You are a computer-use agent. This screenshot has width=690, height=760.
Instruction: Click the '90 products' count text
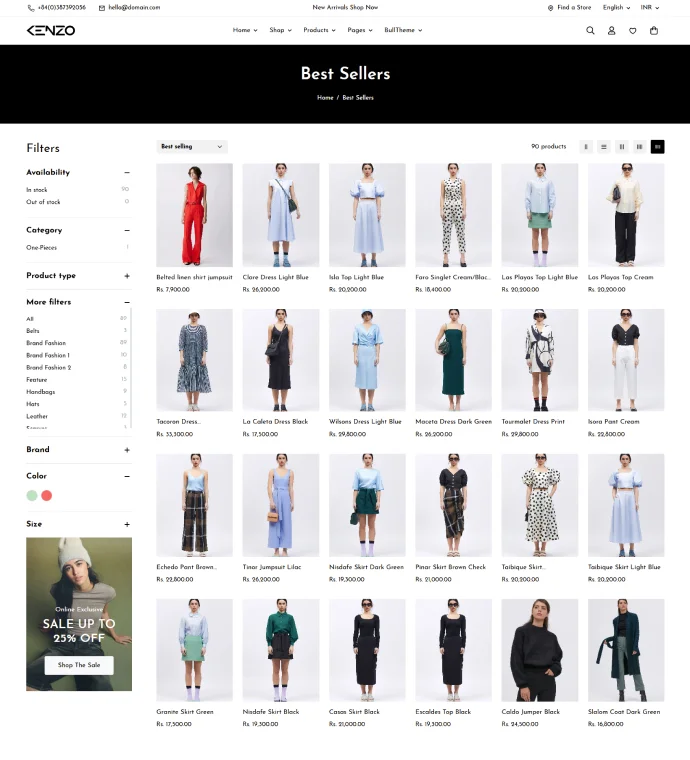click(549, 146)
